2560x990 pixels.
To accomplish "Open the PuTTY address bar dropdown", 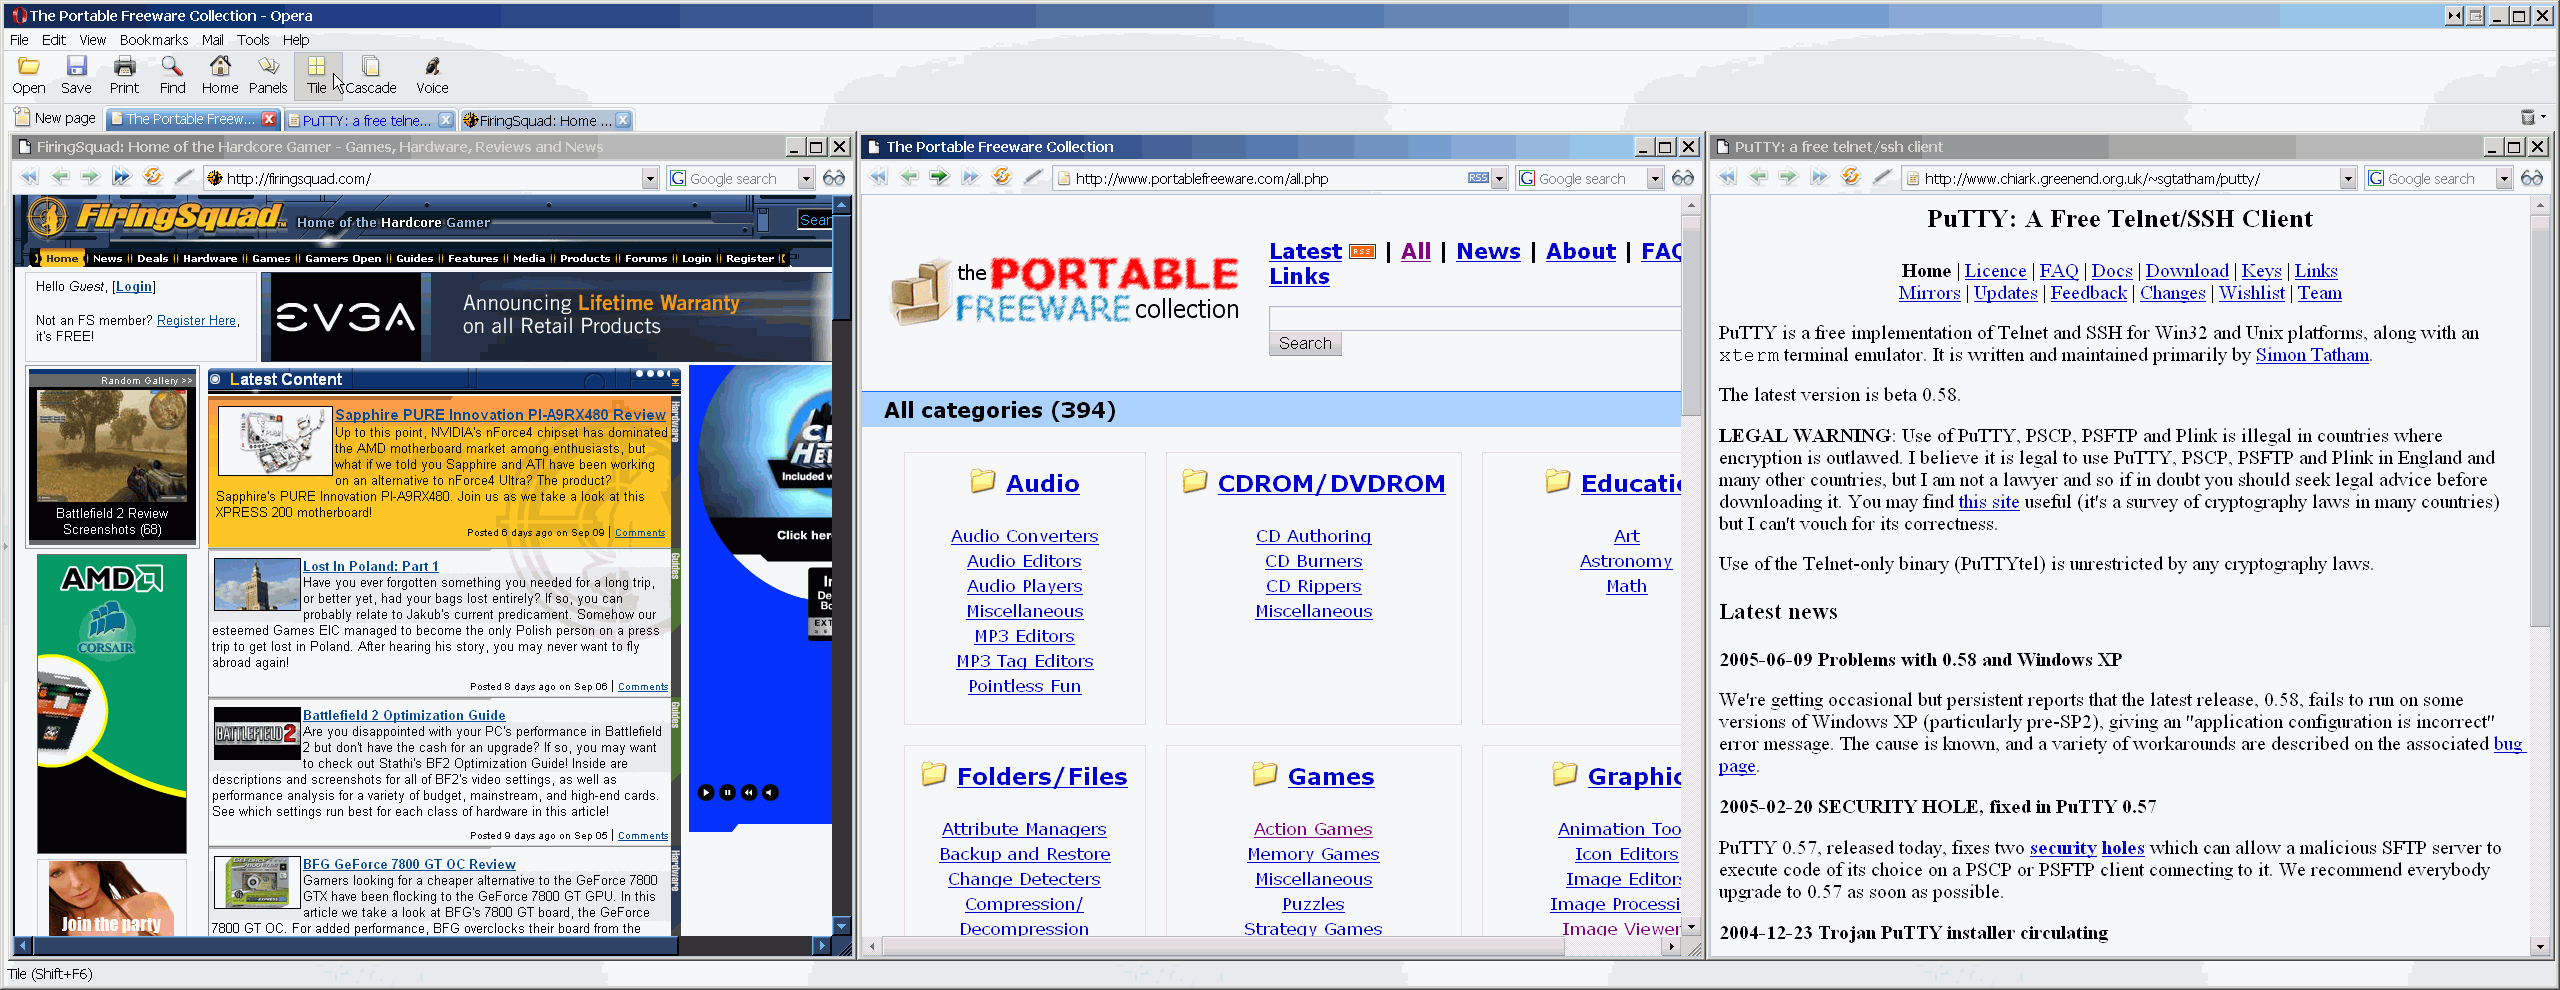I will tap(2348, 179).
